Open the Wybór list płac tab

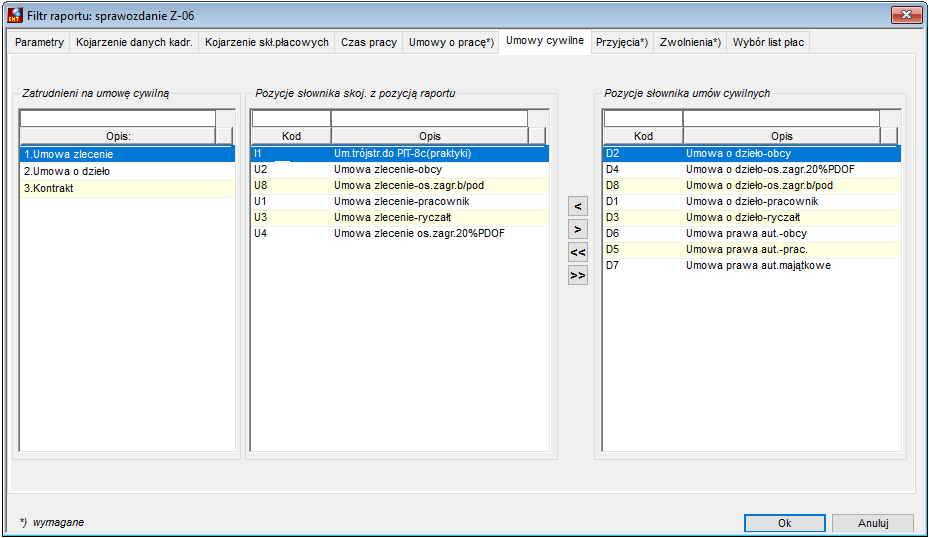(768, 43)
